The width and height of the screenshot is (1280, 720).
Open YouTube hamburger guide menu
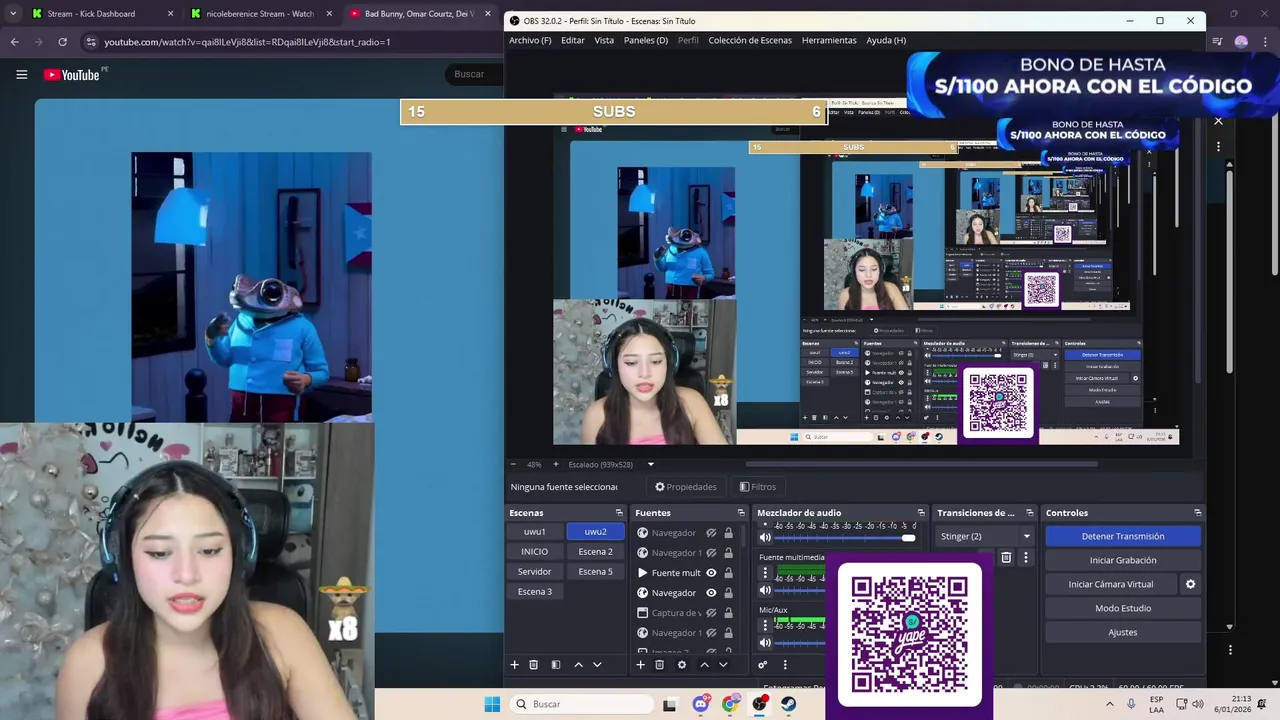(21, 75)
